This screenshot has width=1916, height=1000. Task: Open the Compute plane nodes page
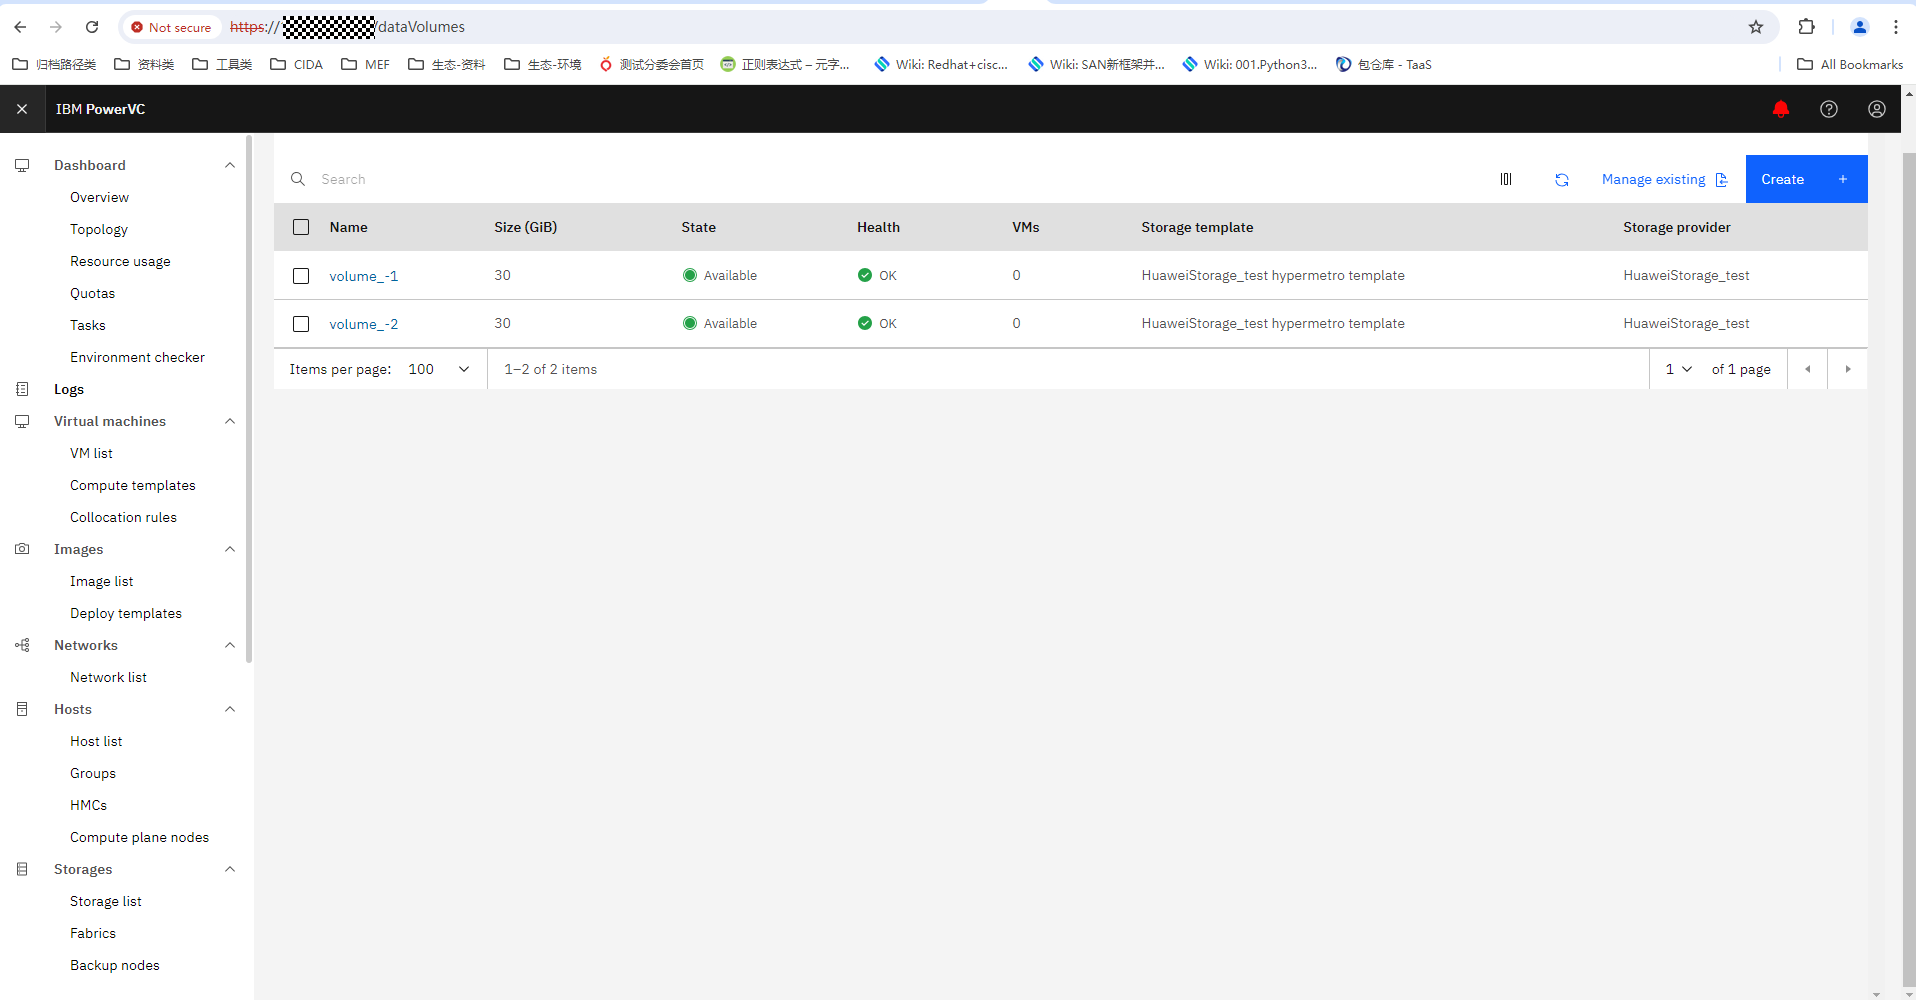click(x=139, y=837)
